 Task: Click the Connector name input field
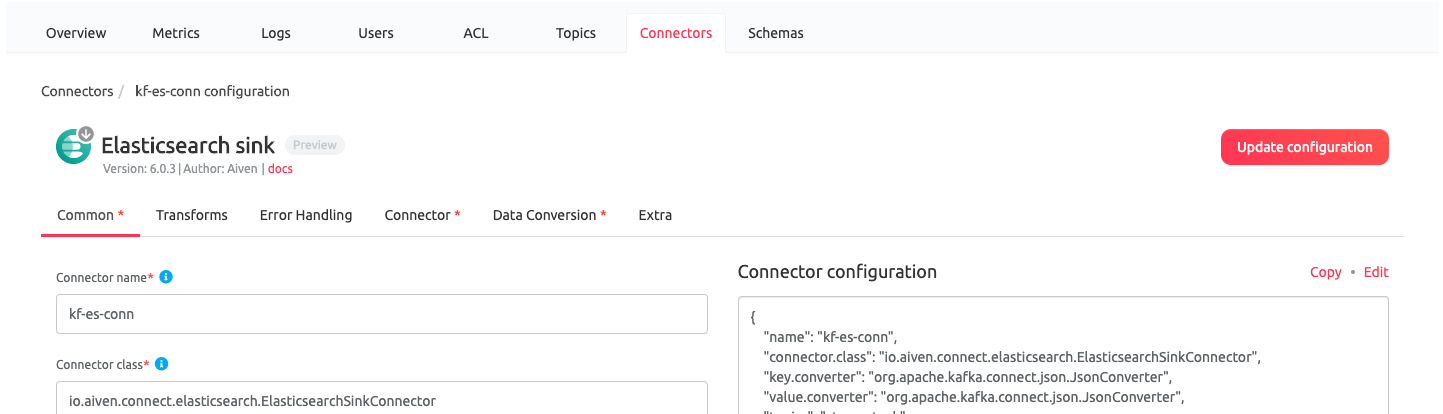382,314
